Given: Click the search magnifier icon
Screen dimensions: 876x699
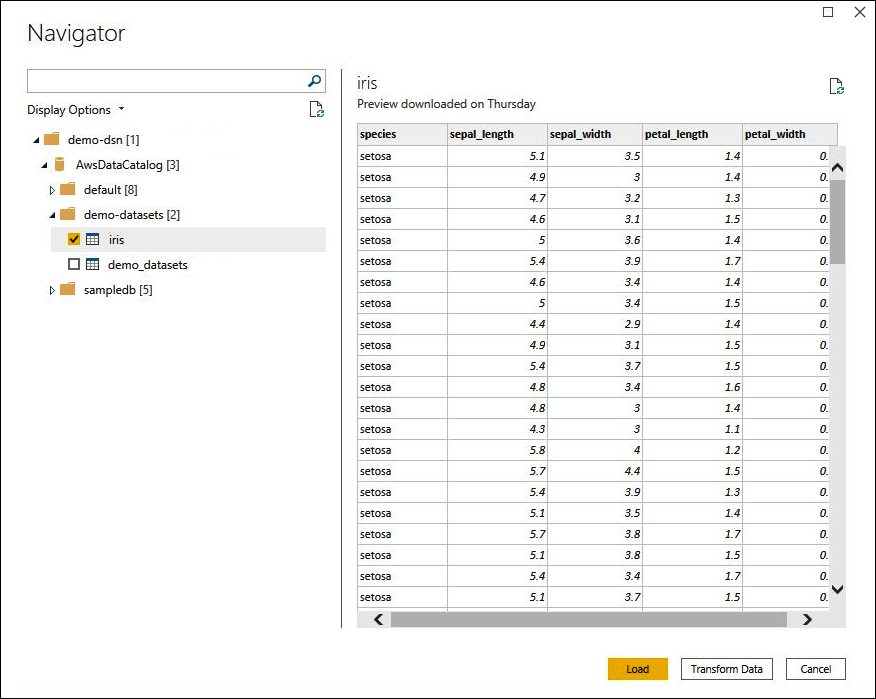Looking at the screenshot, I should click(x=314, y=81).
